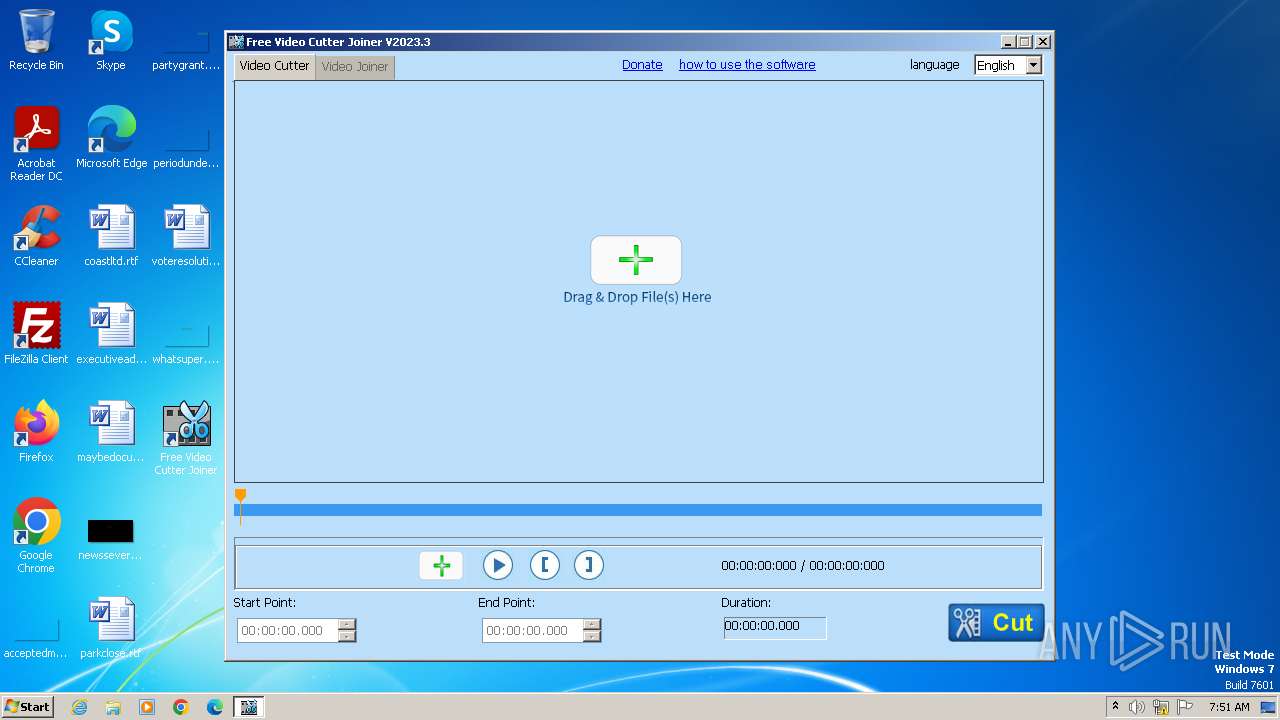This screenshot has height=720, width=1280.
Task: Close the Free Video Cutter Joiner window
Action: pos(1043,42)
